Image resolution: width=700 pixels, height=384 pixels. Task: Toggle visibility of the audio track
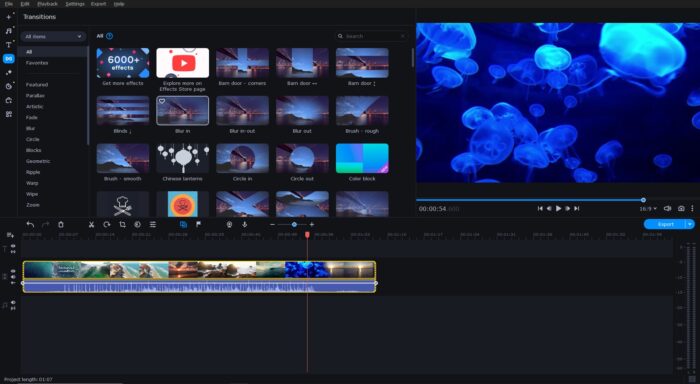[x=13, y=302]
